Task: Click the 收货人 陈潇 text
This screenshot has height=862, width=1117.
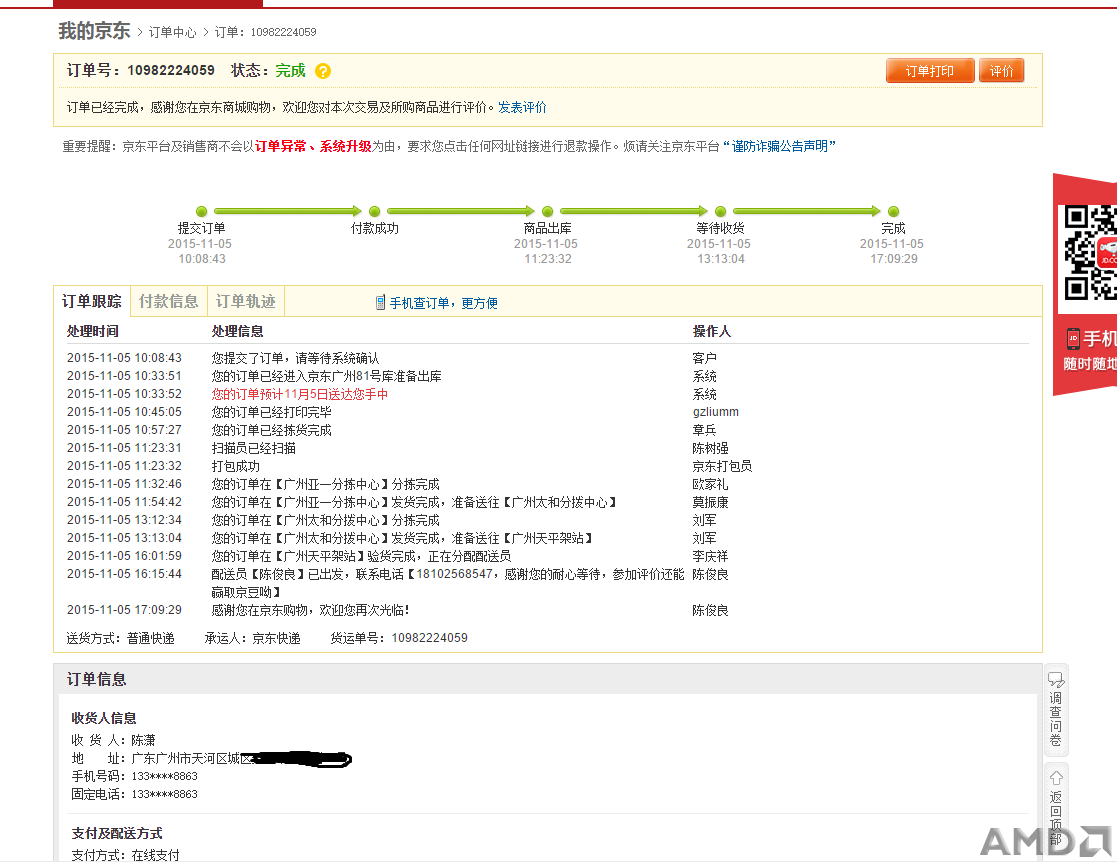Action: point(113,741)
